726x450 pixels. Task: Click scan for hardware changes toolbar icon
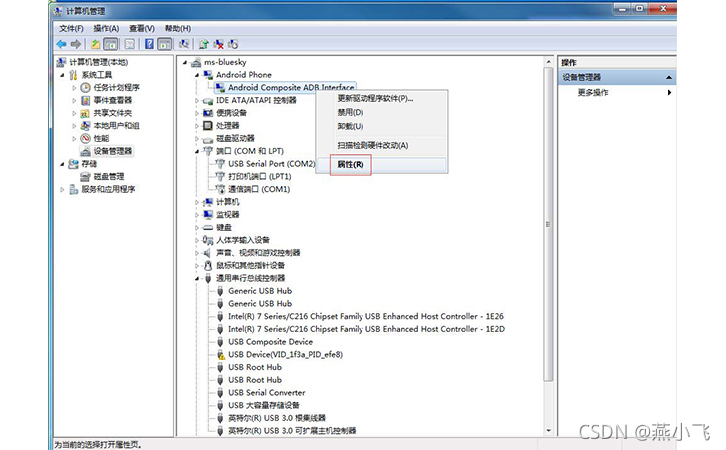pos(184,44)
